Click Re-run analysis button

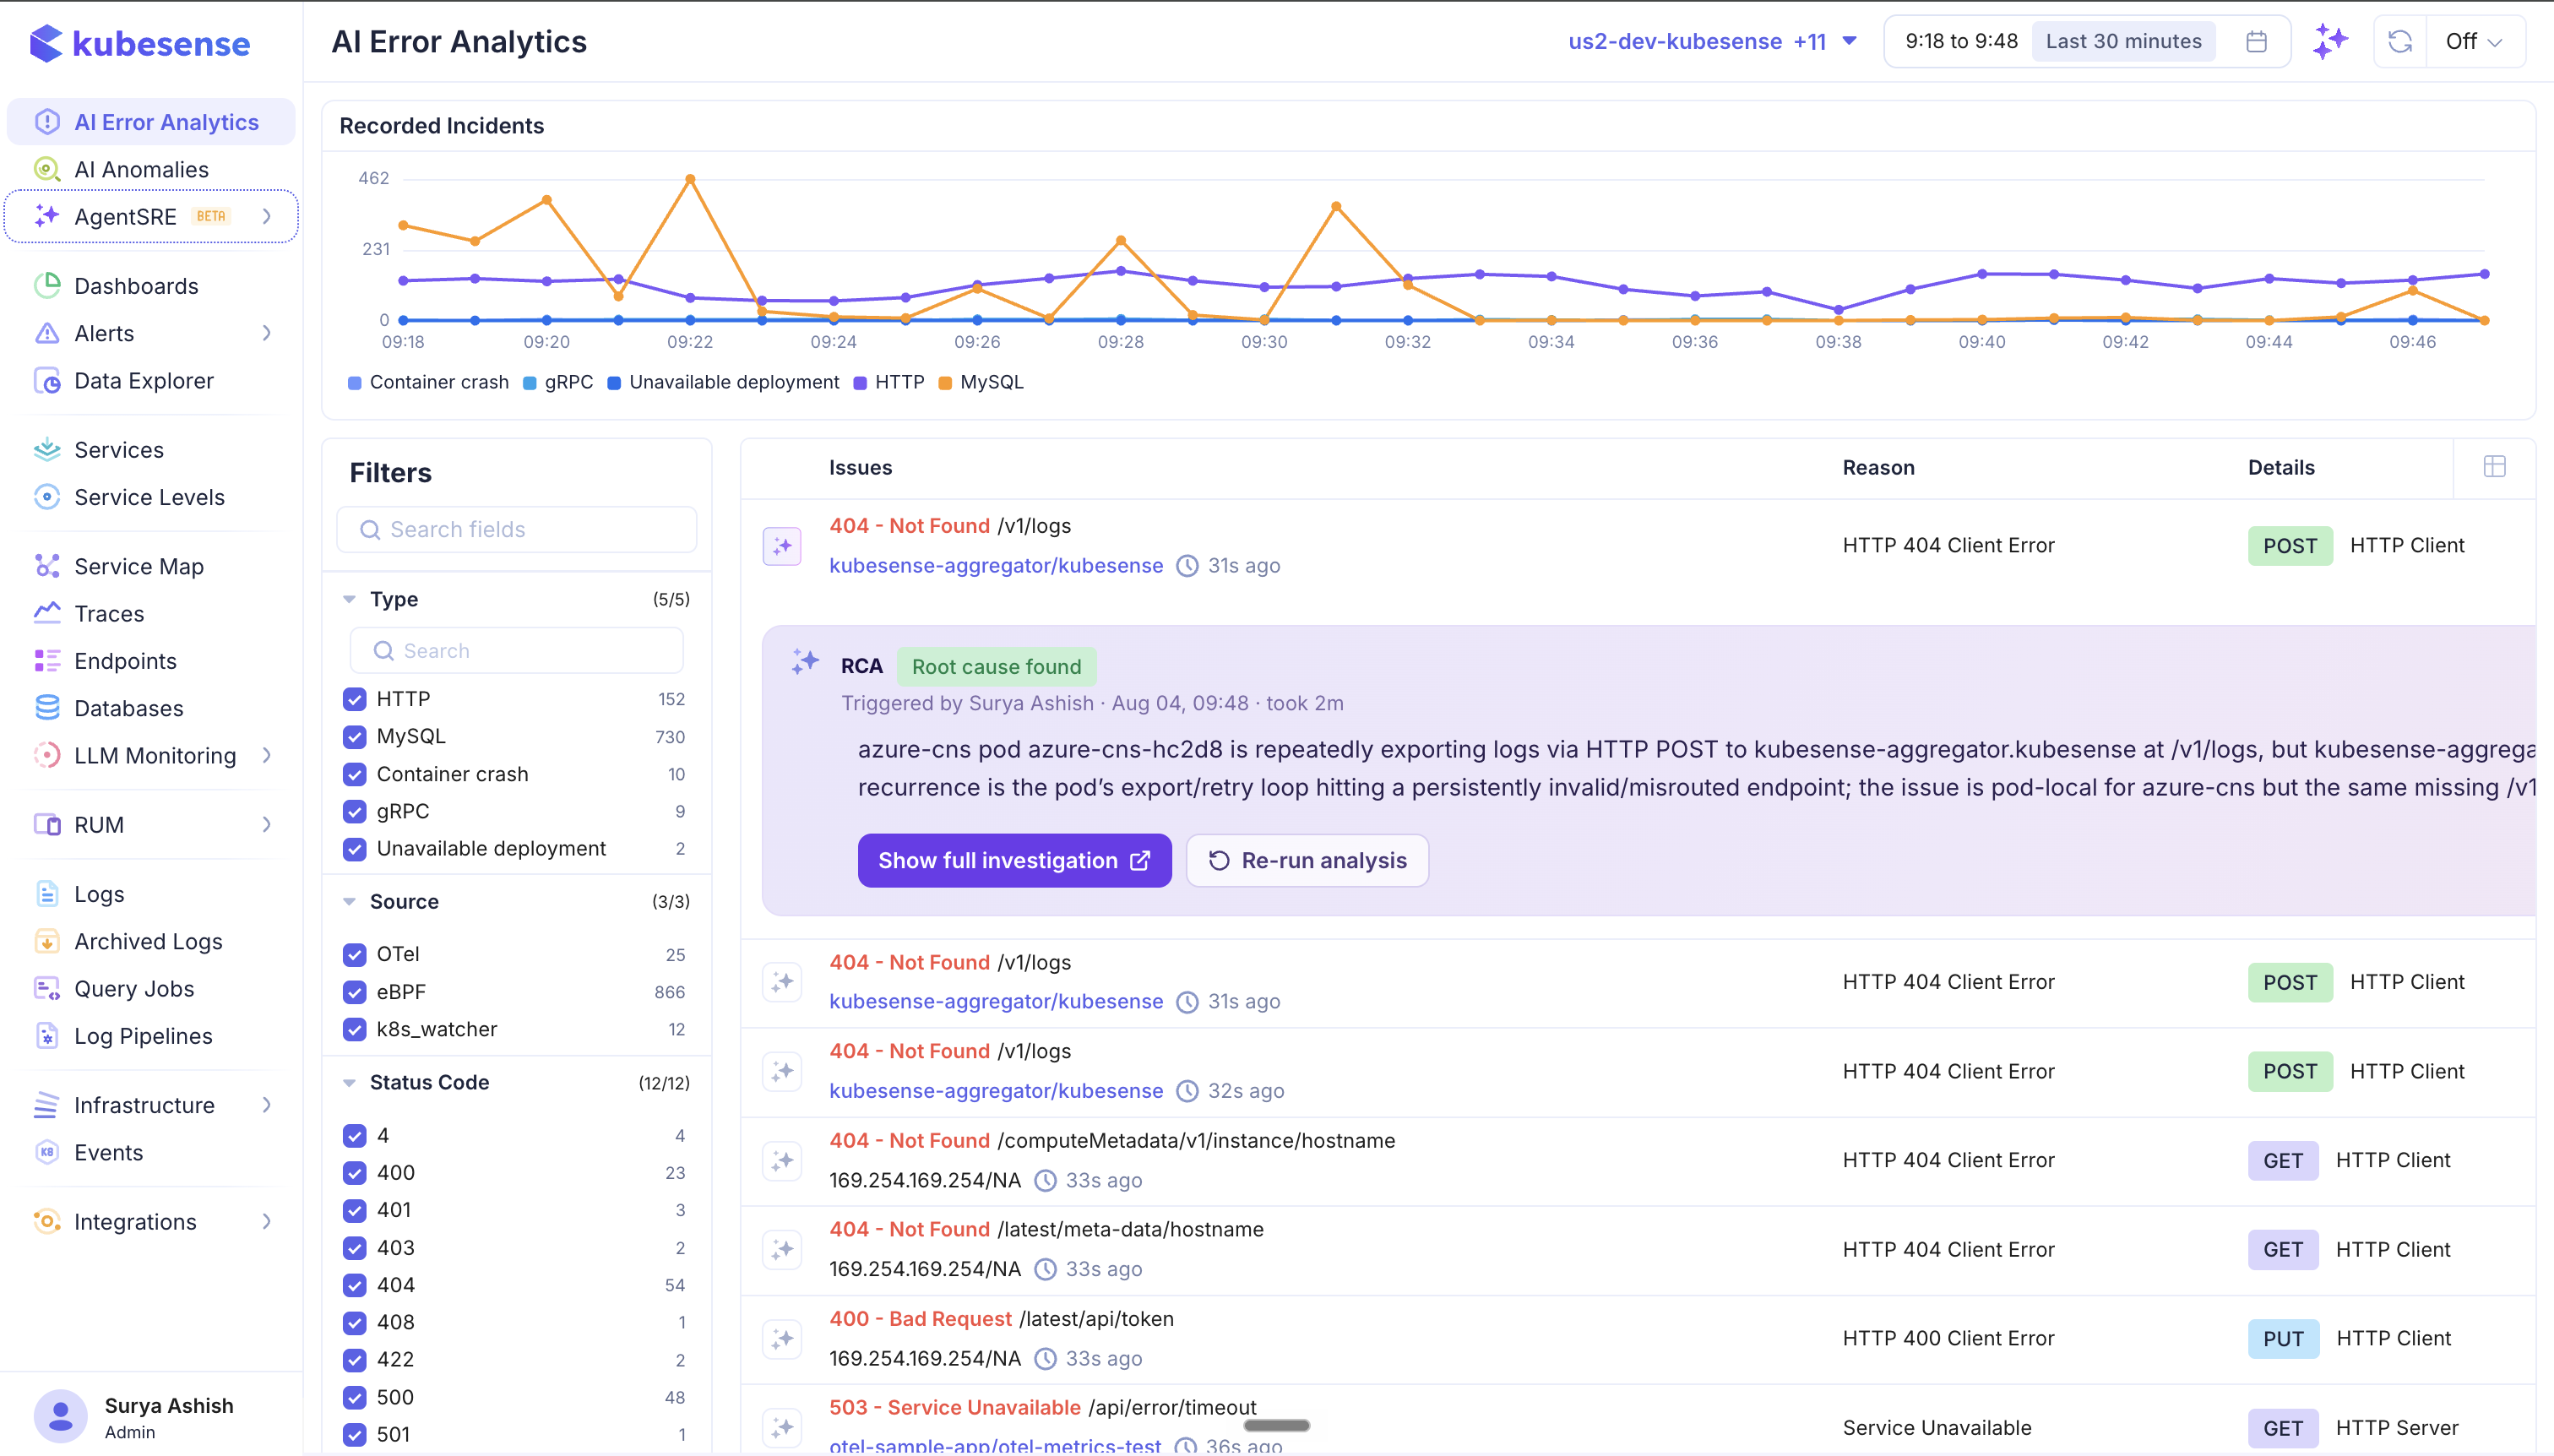(x=1307, y=860)
